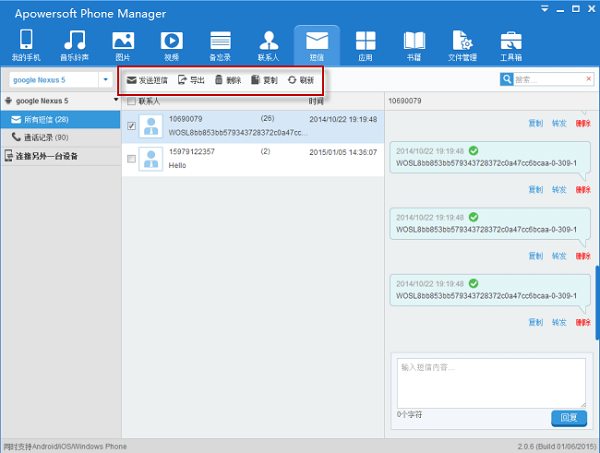The width and height of the screenshot is (600, 453).
Task: Click the blue Reply button
Action: (569, 417)
